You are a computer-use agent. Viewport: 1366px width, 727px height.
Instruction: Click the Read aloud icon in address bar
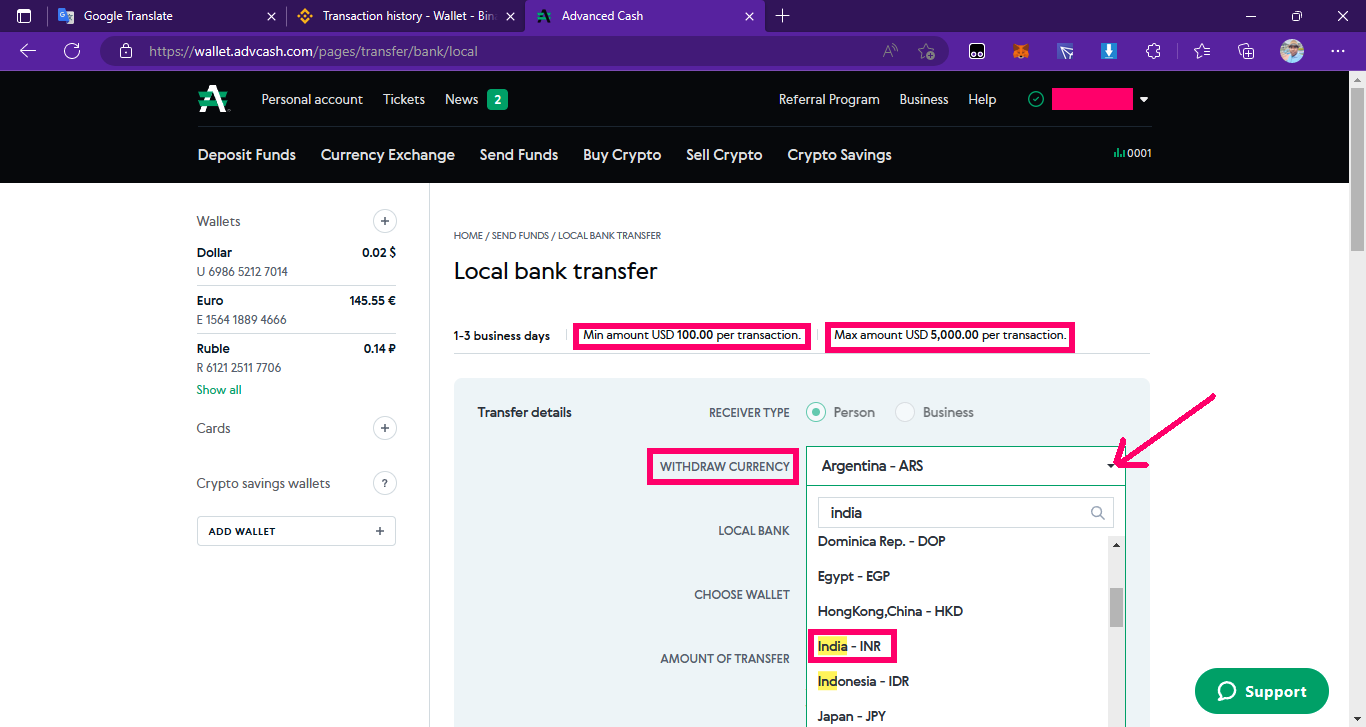tap(890, 51)
